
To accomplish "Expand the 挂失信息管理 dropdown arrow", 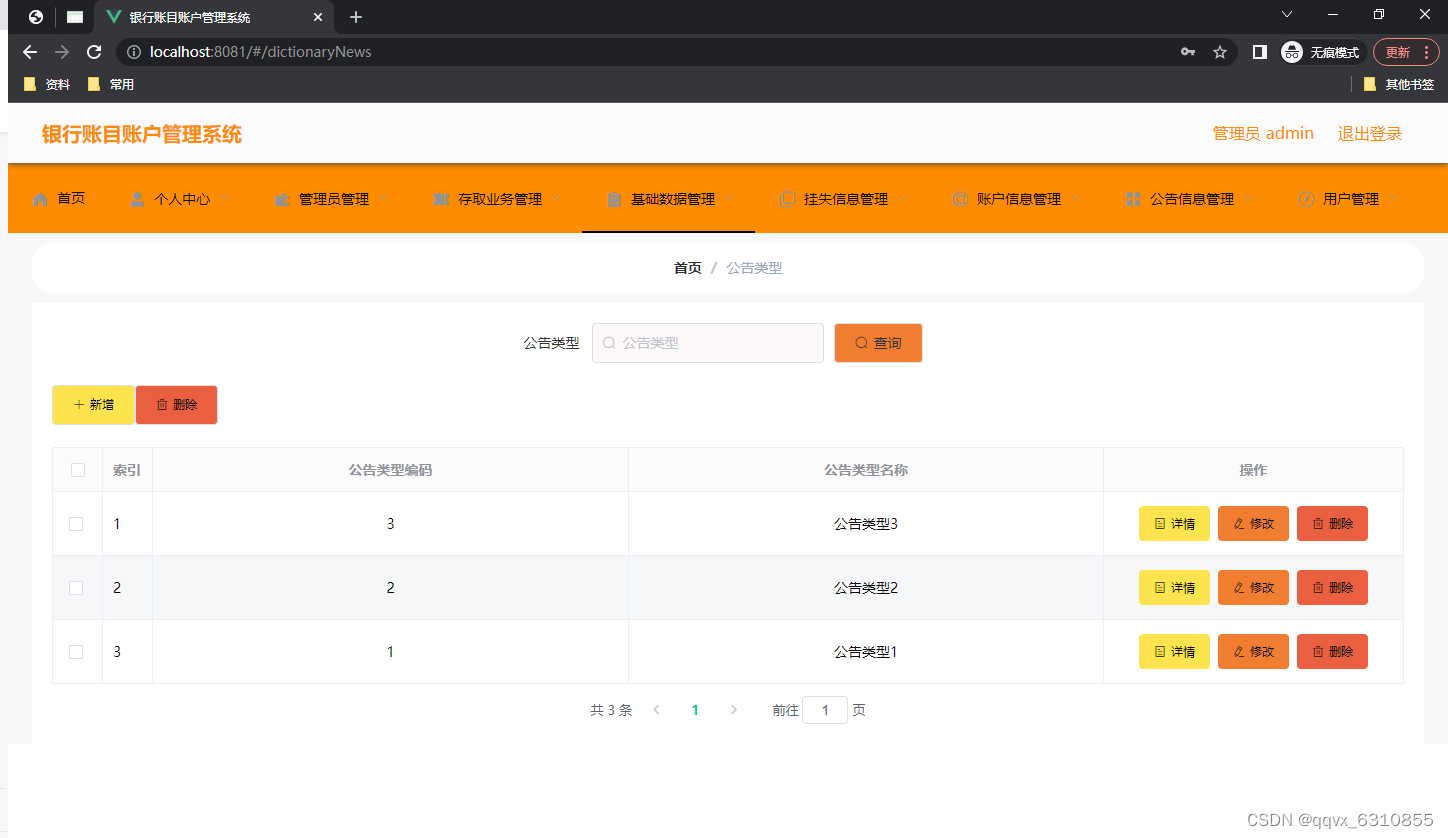I will point(902,198).
